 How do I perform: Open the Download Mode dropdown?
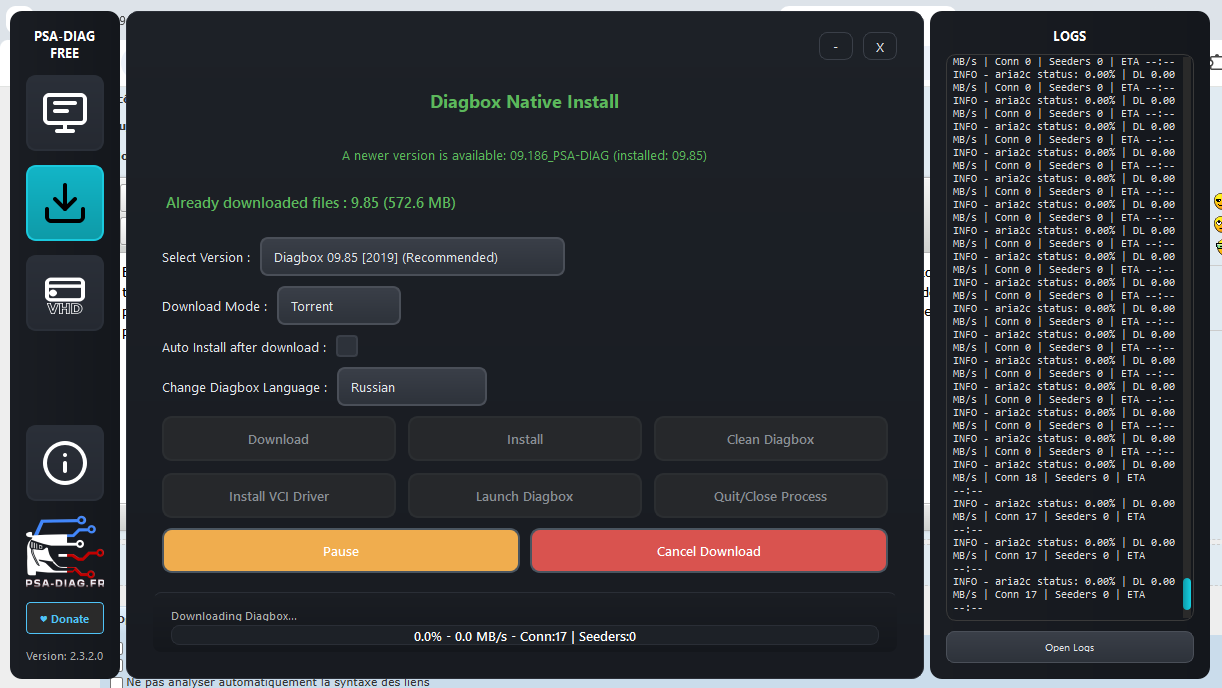(339, 306)
